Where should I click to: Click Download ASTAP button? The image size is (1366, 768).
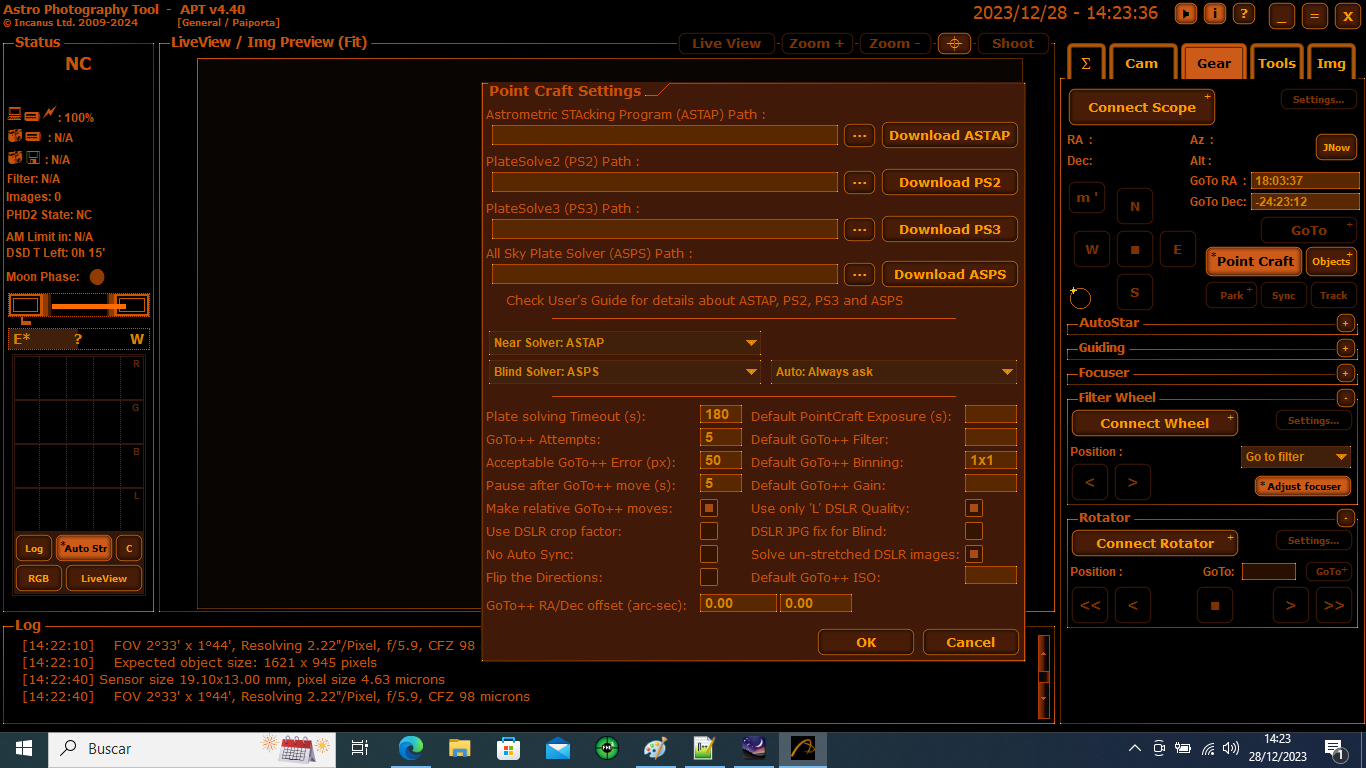coord(950,135)
